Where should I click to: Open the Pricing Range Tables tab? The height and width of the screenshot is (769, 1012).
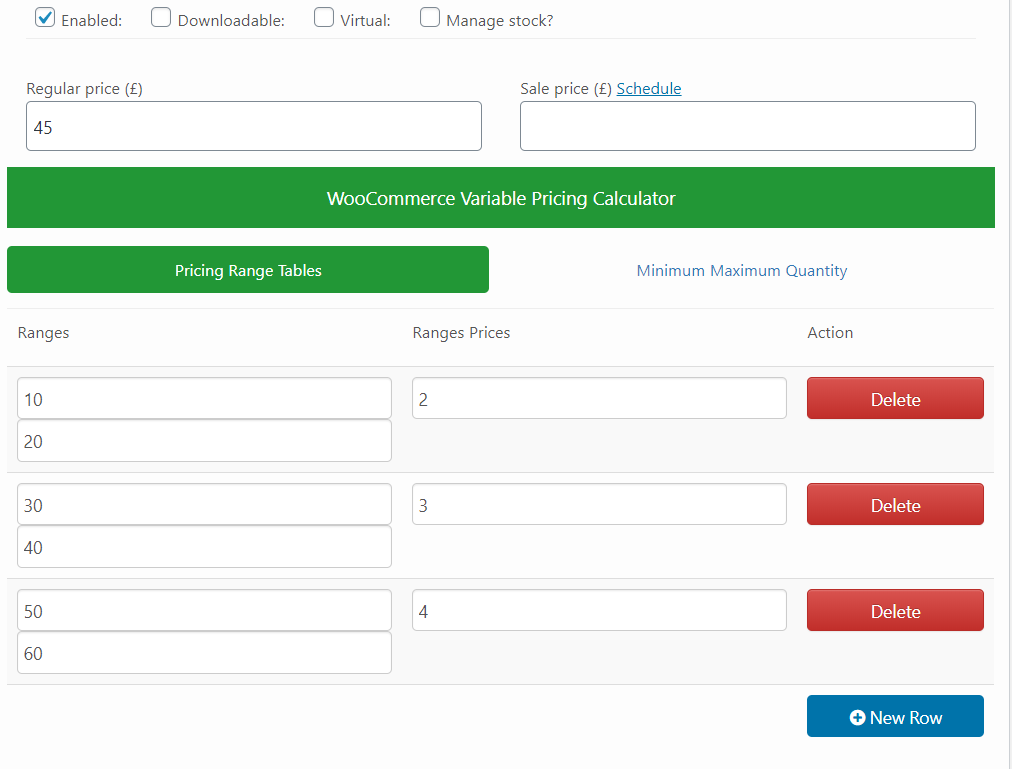tap(248, 270)
